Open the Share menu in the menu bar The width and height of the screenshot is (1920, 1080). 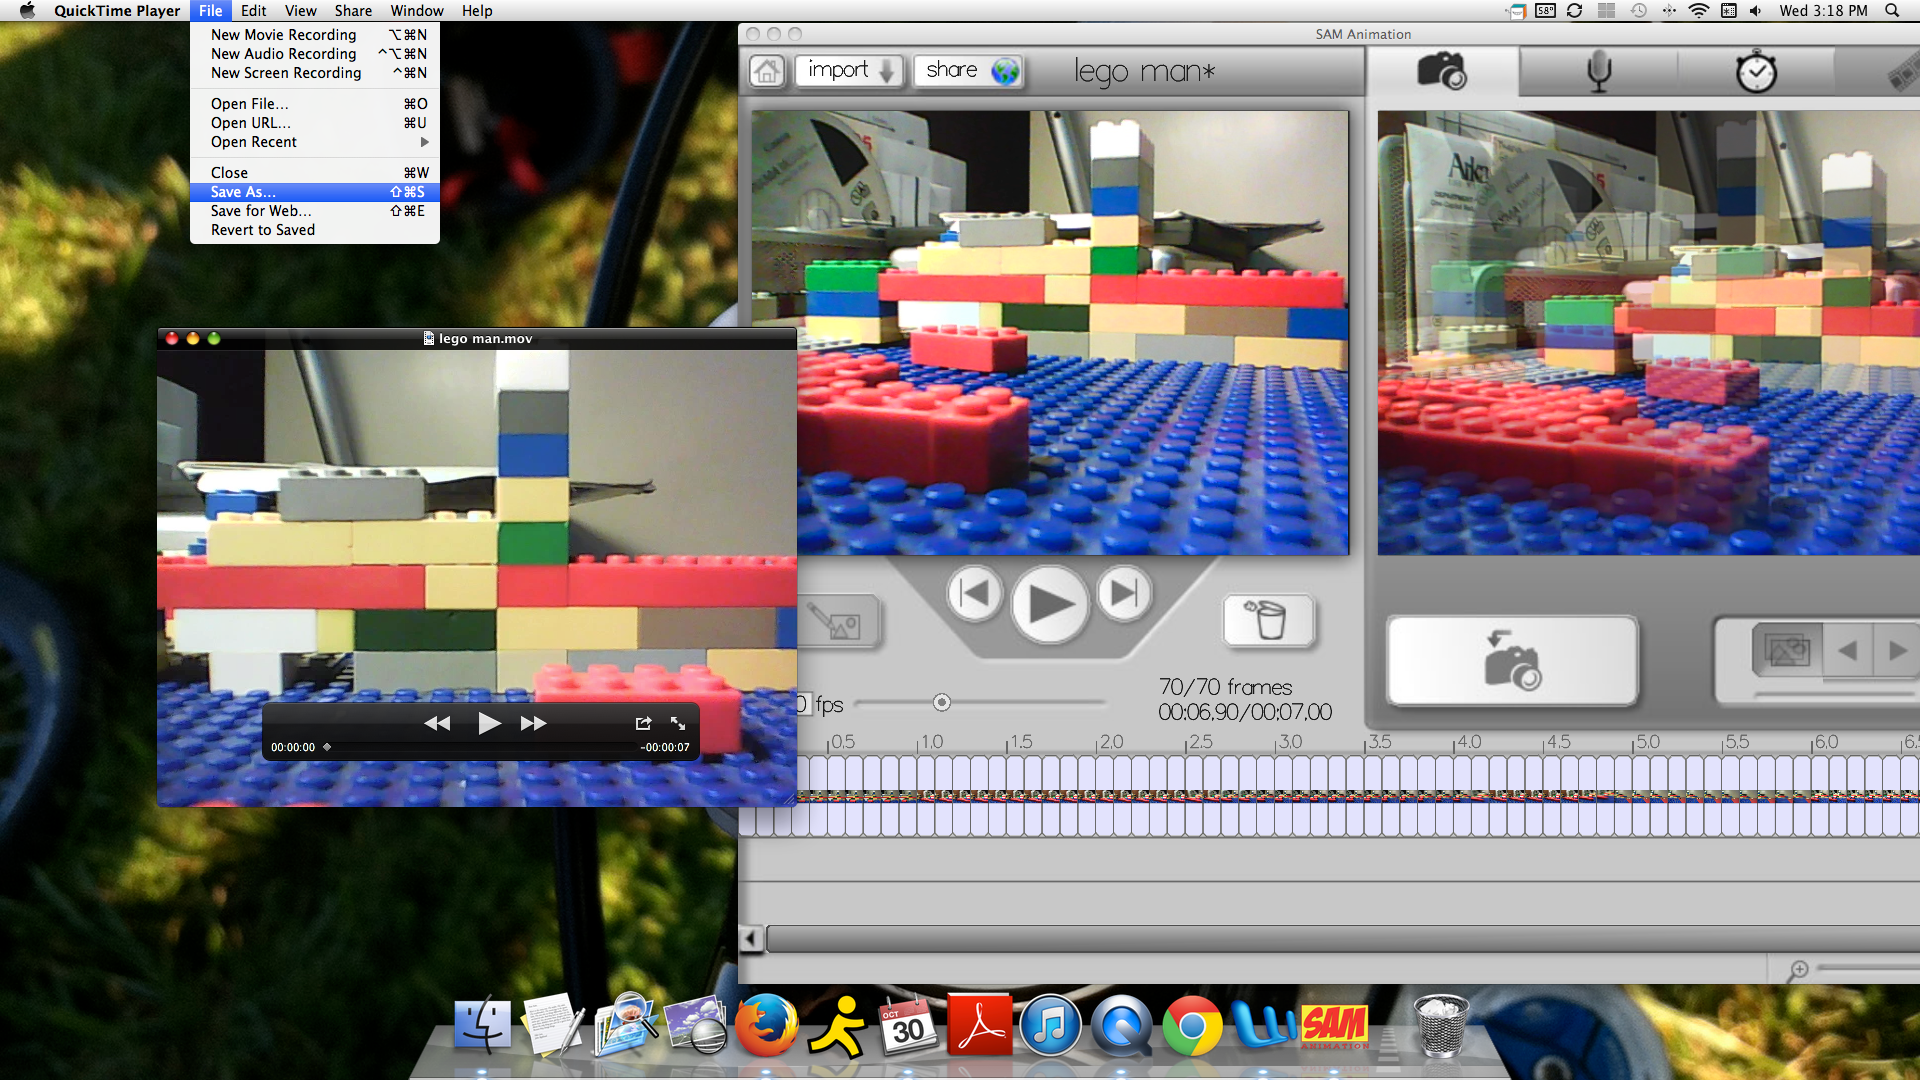pyautogui.click(x=353, y=11)
